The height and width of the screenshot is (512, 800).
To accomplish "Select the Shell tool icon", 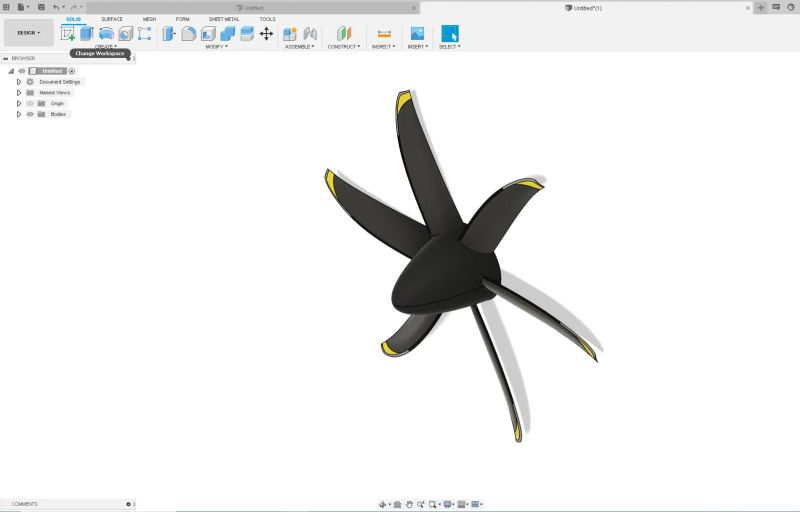I will coord(208,34).
